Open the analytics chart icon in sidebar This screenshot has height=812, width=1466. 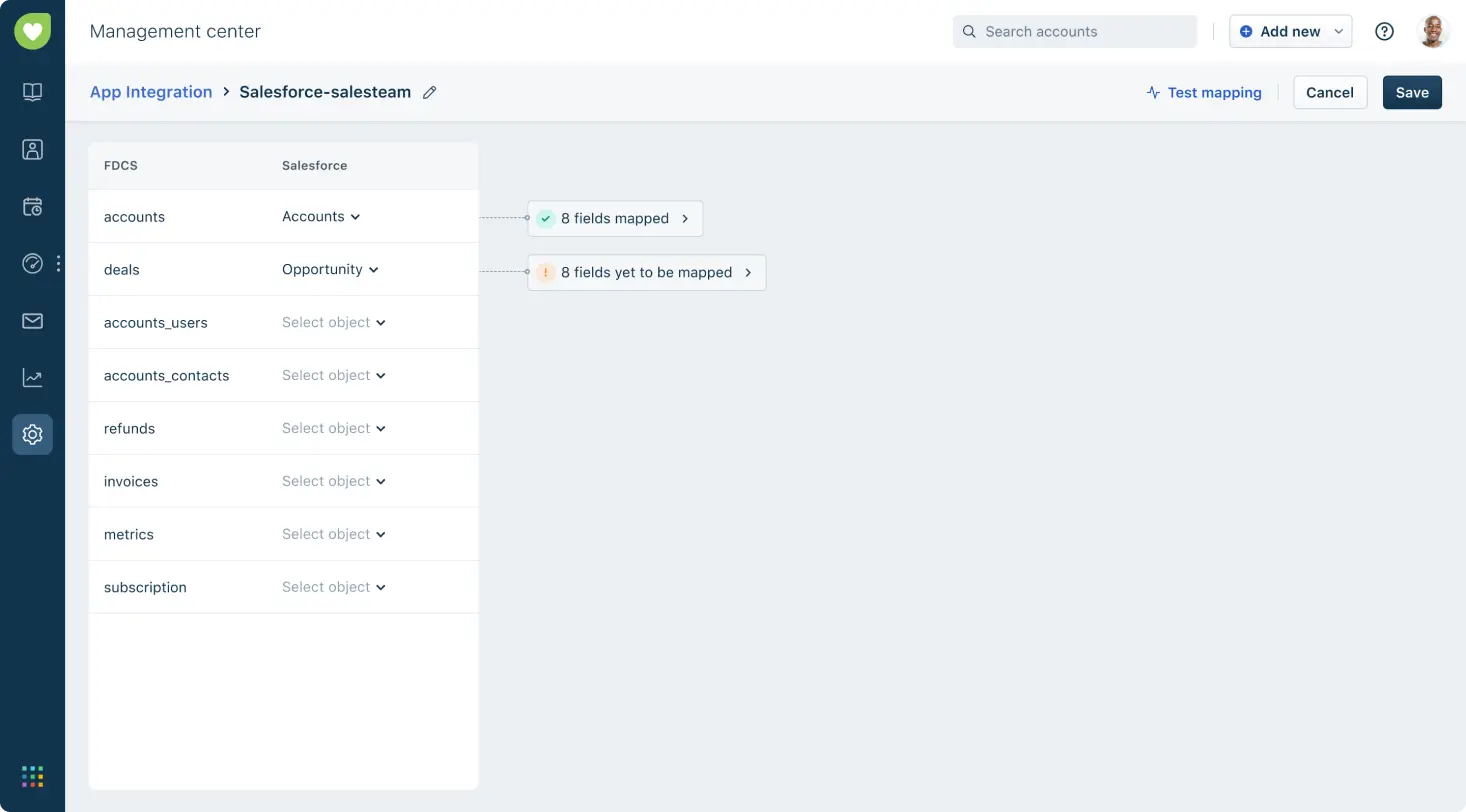(x=32, y=378)
